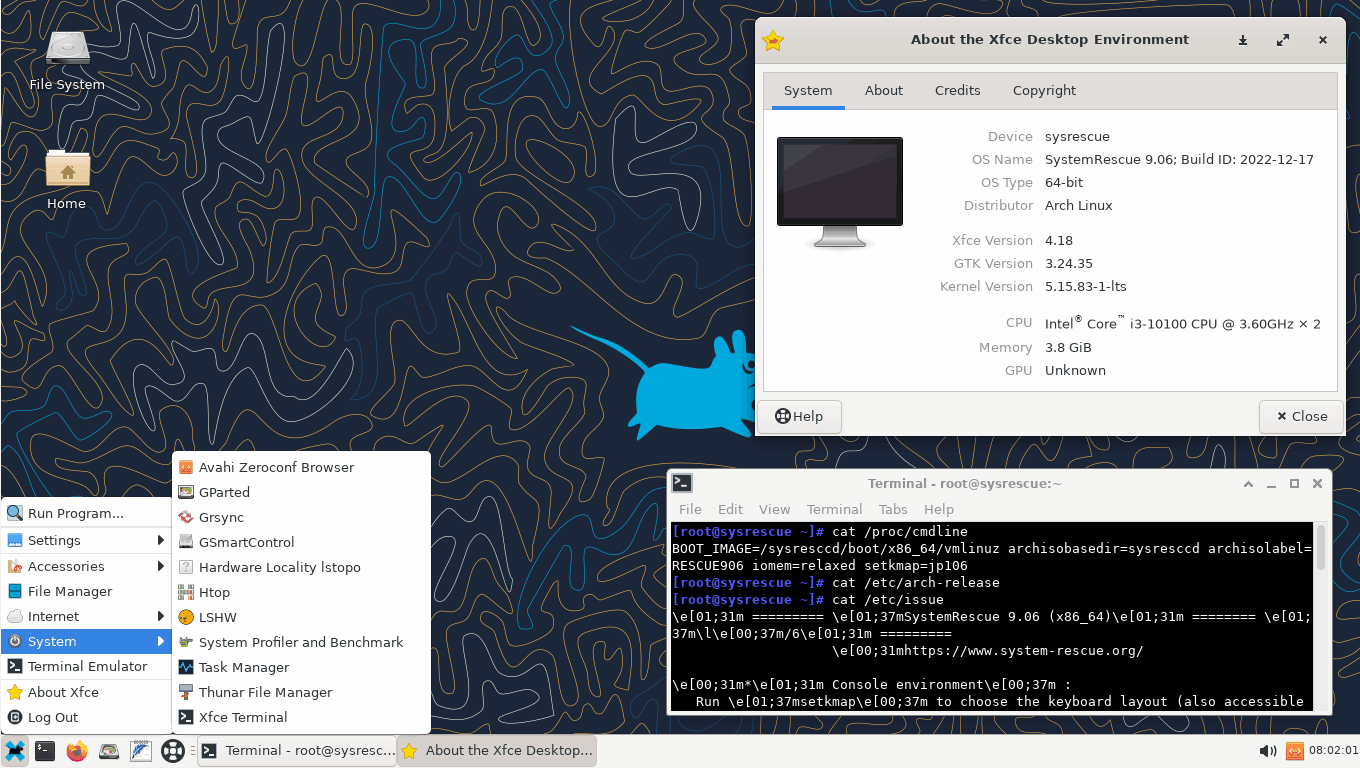Launch Htop from the System submenu
1360x768 pixels.
(x=301, y=592)
